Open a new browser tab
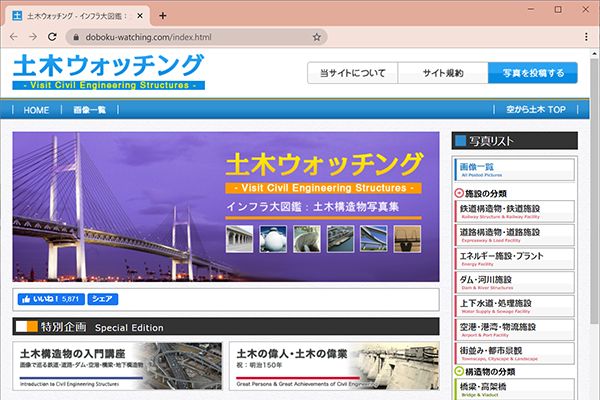 pyautogui.click(x=163, y=15)
